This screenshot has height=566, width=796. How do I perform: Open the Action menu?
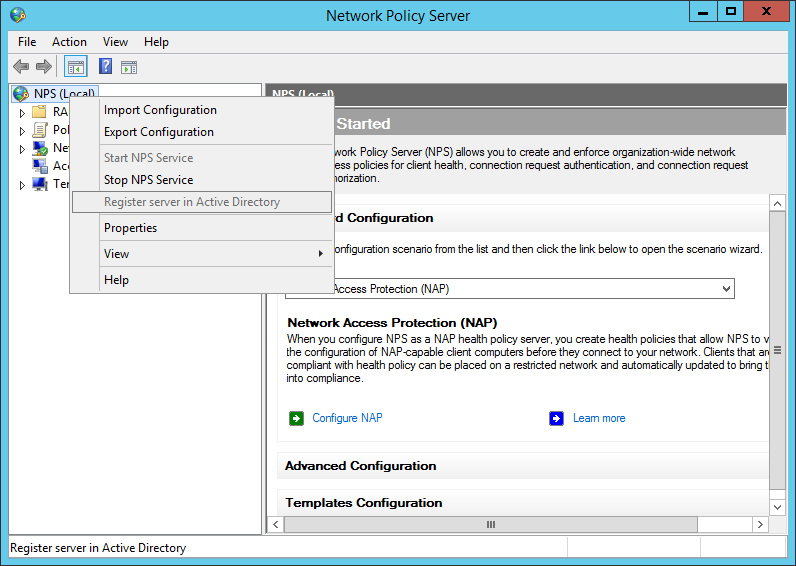[69, 42]
